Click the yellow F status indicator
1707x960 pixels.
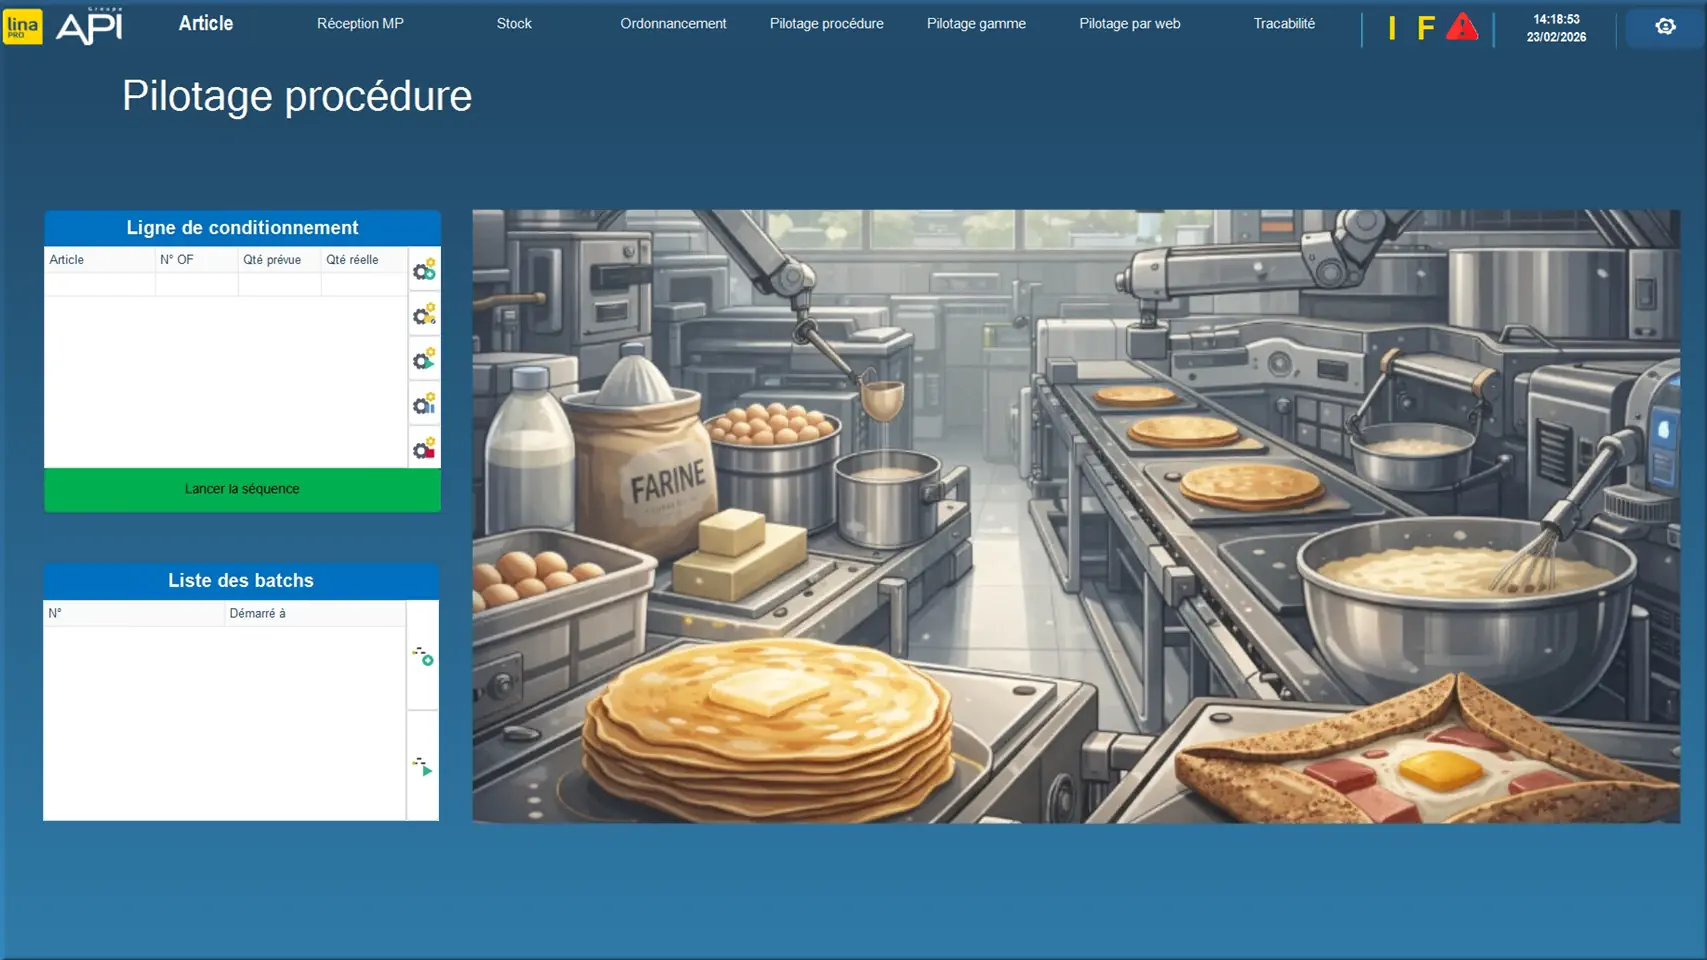pos(1425,28)
